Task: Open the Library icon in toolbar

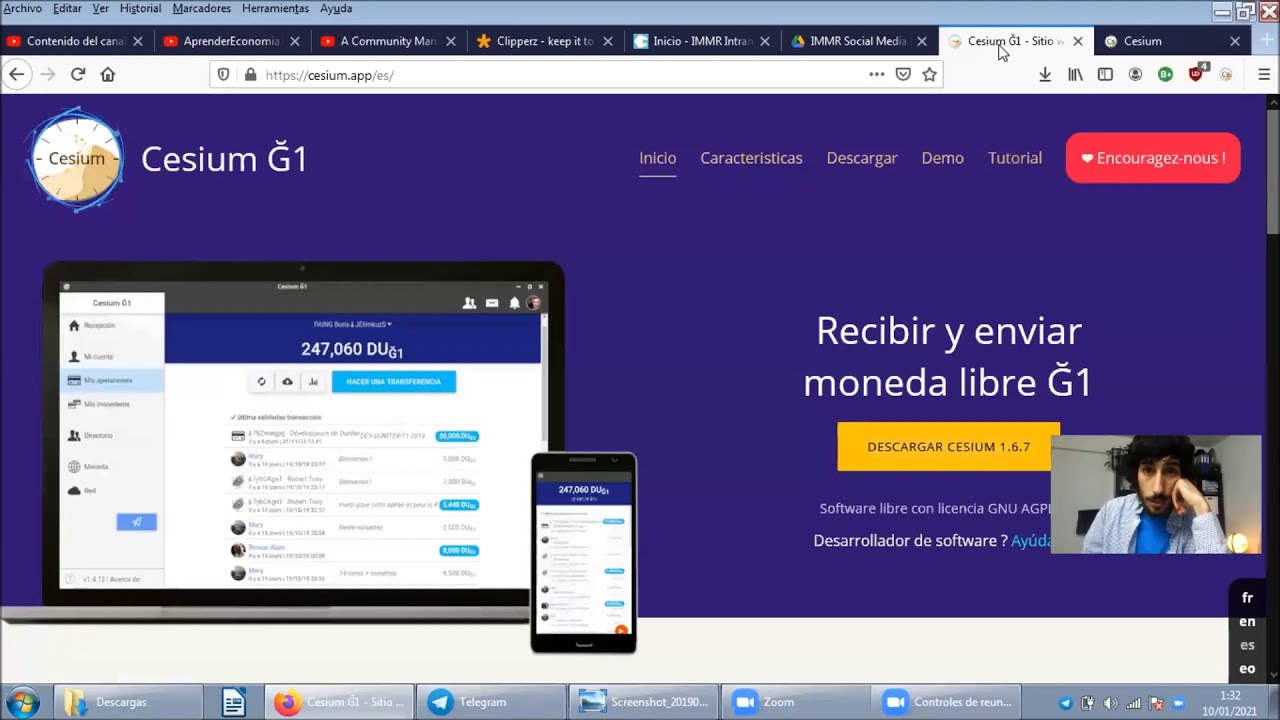Action: pyautogui.click(x=1075, y=74)
